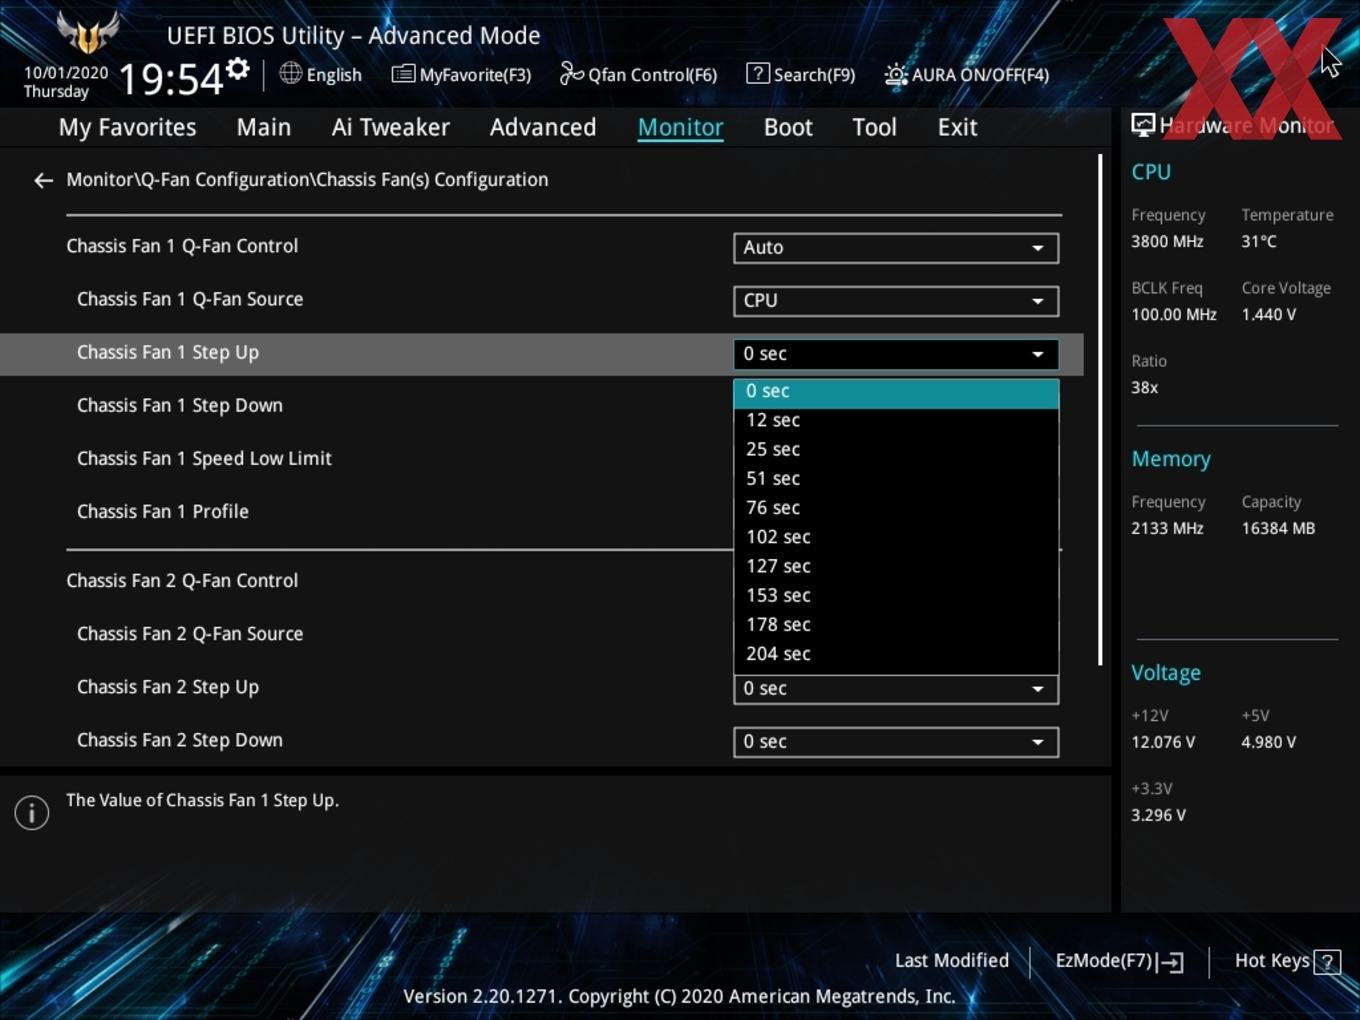Image resolution: width=1360 pixels, height=1020 pixels.
Task: Click the BCLK Freq 100.00 MHz value
Action: (1174, 315)
